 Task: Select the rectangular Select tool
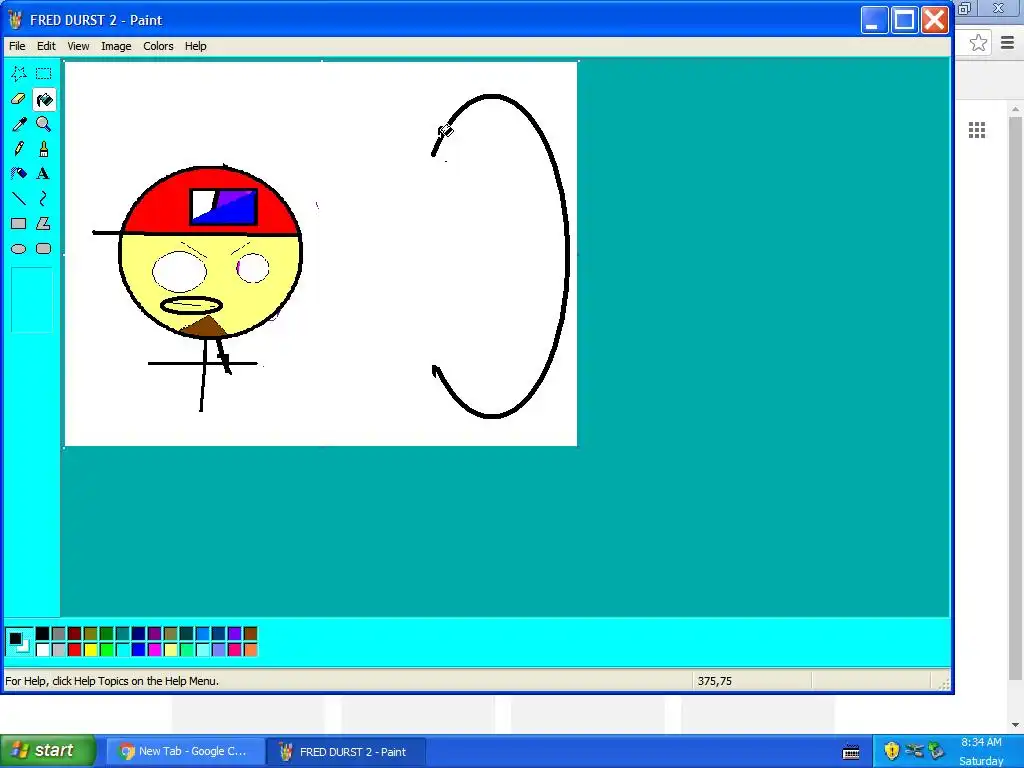tap(44, 74)
